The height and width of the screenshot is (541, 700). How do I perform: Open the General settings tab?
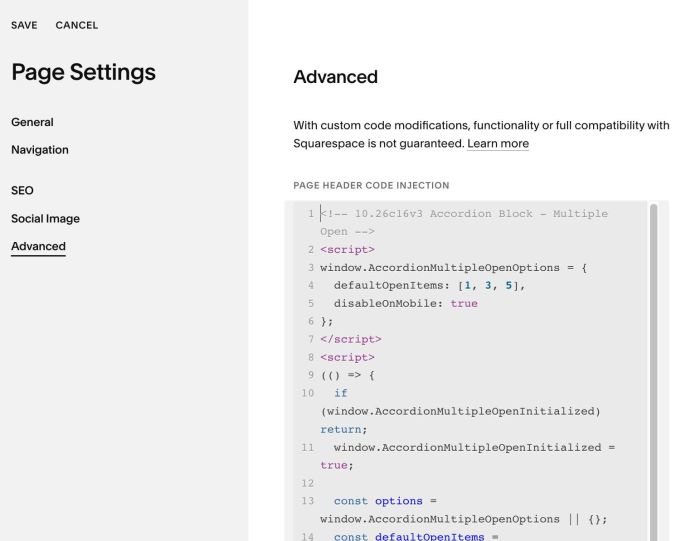pyautogui.click(x=32, y=122)
